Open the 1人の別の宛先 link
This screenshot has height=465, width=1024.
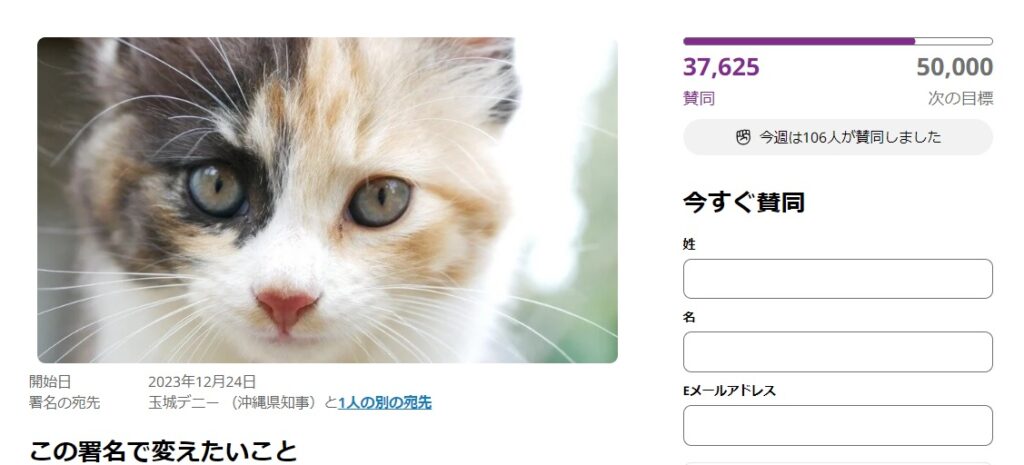(385, 403)
